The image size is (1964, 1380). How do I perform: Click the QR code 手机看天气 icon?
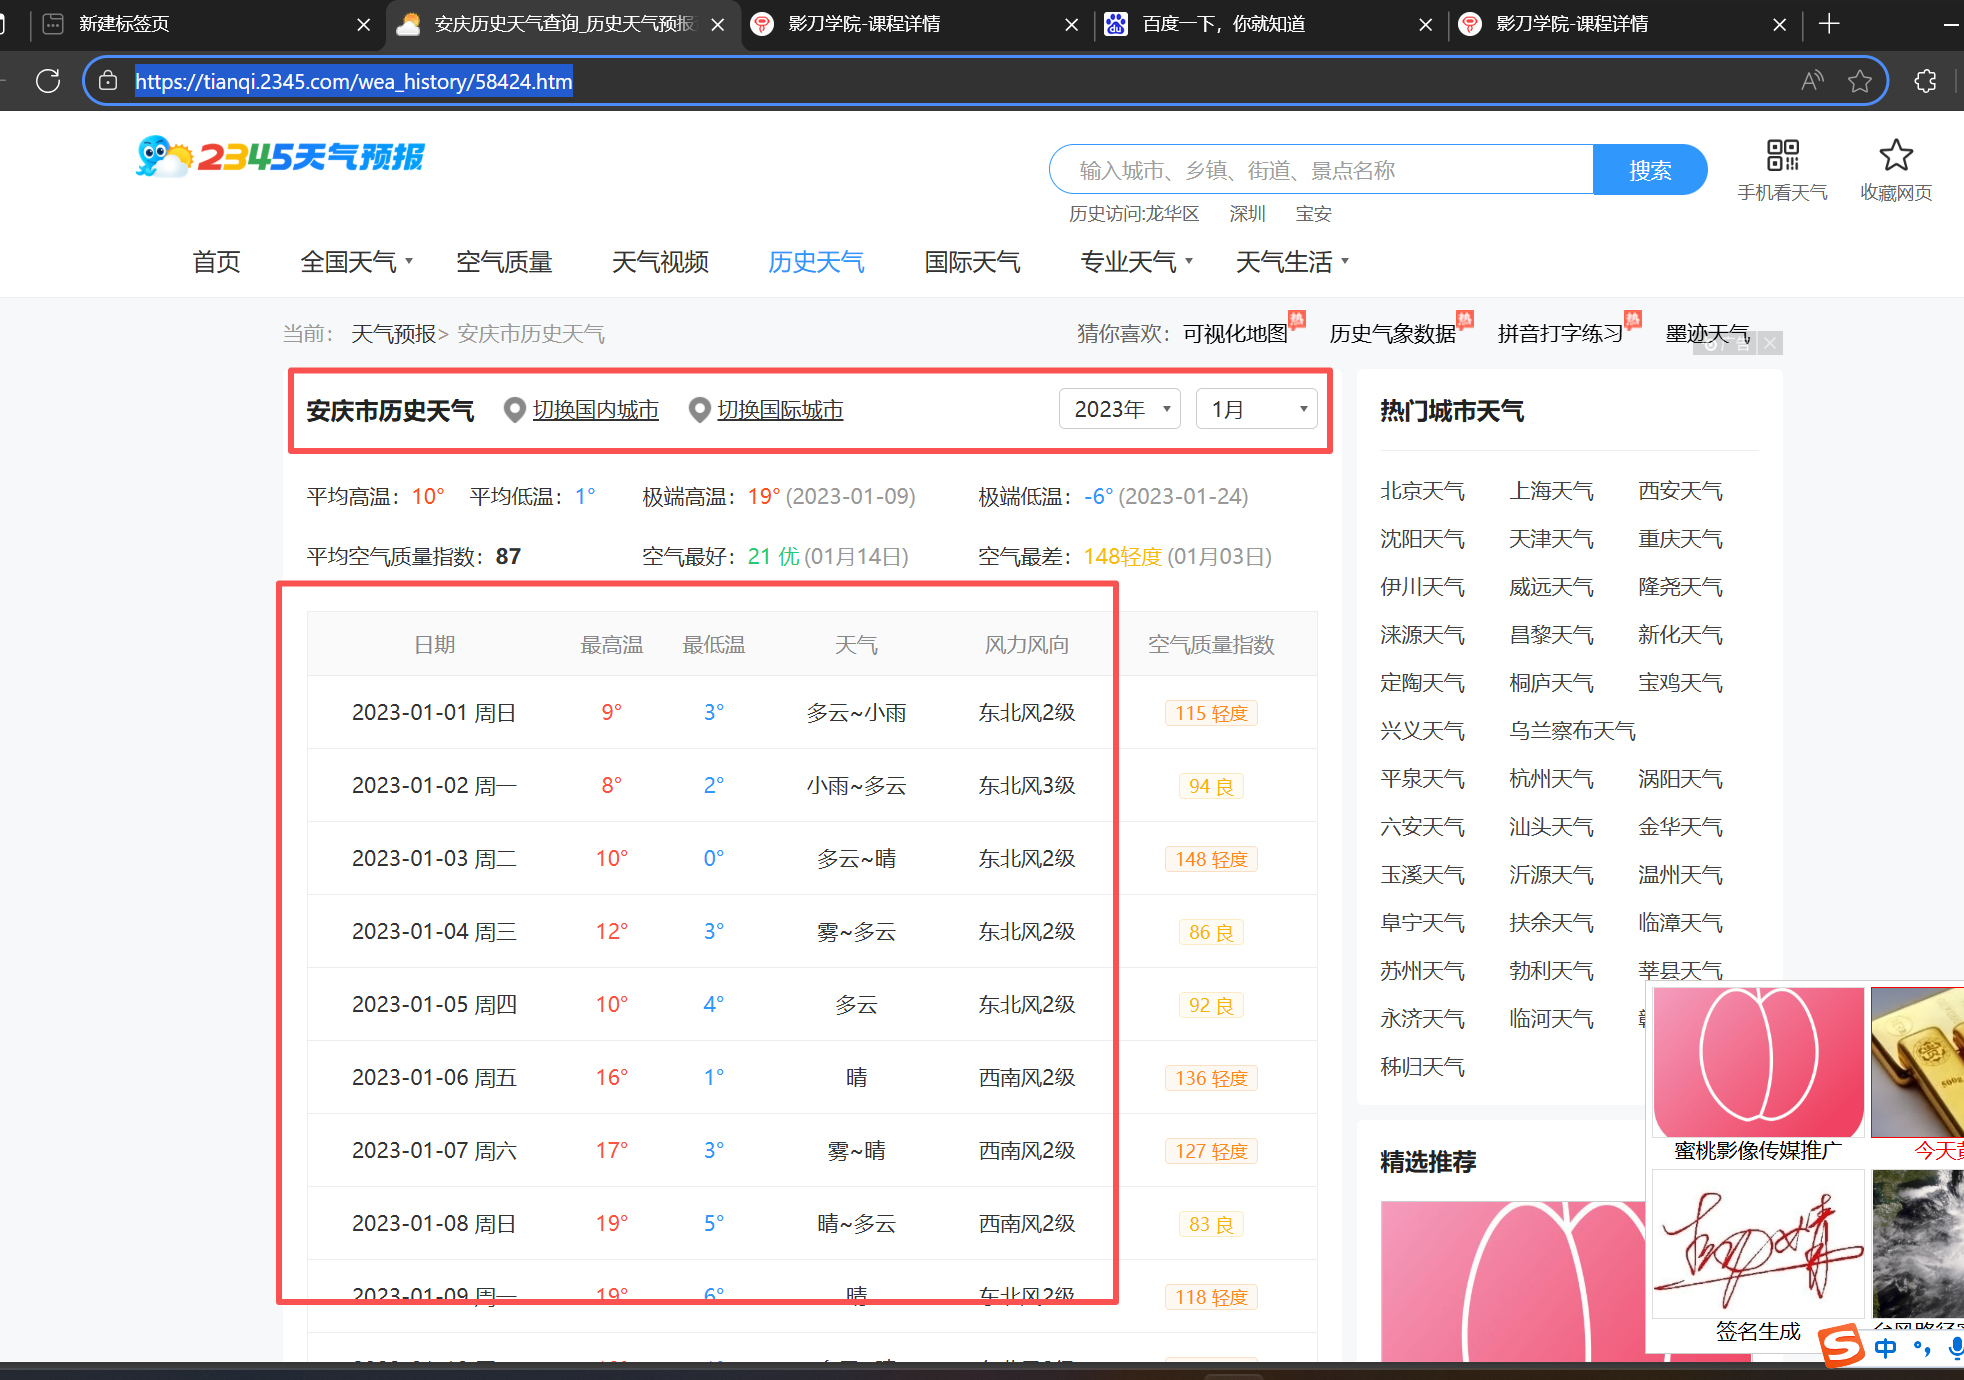[1783, 155]
